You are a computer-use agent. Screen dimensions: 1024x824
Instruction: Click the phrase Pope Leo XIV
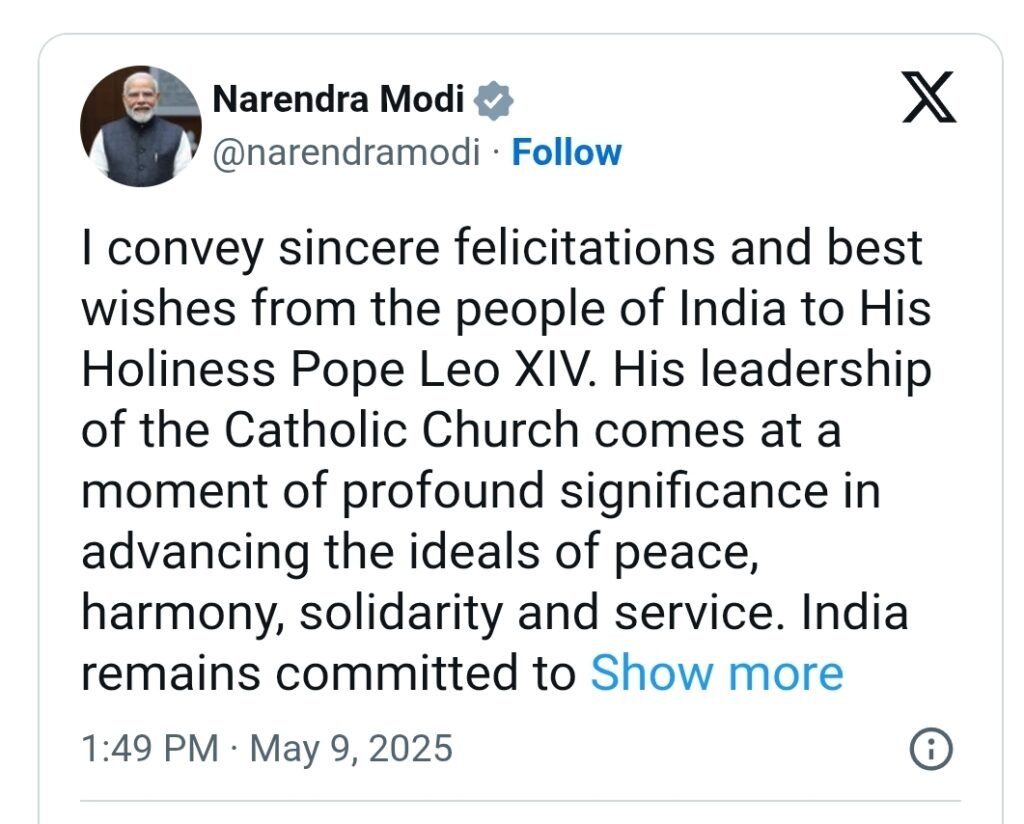click(x=441, y=370)
